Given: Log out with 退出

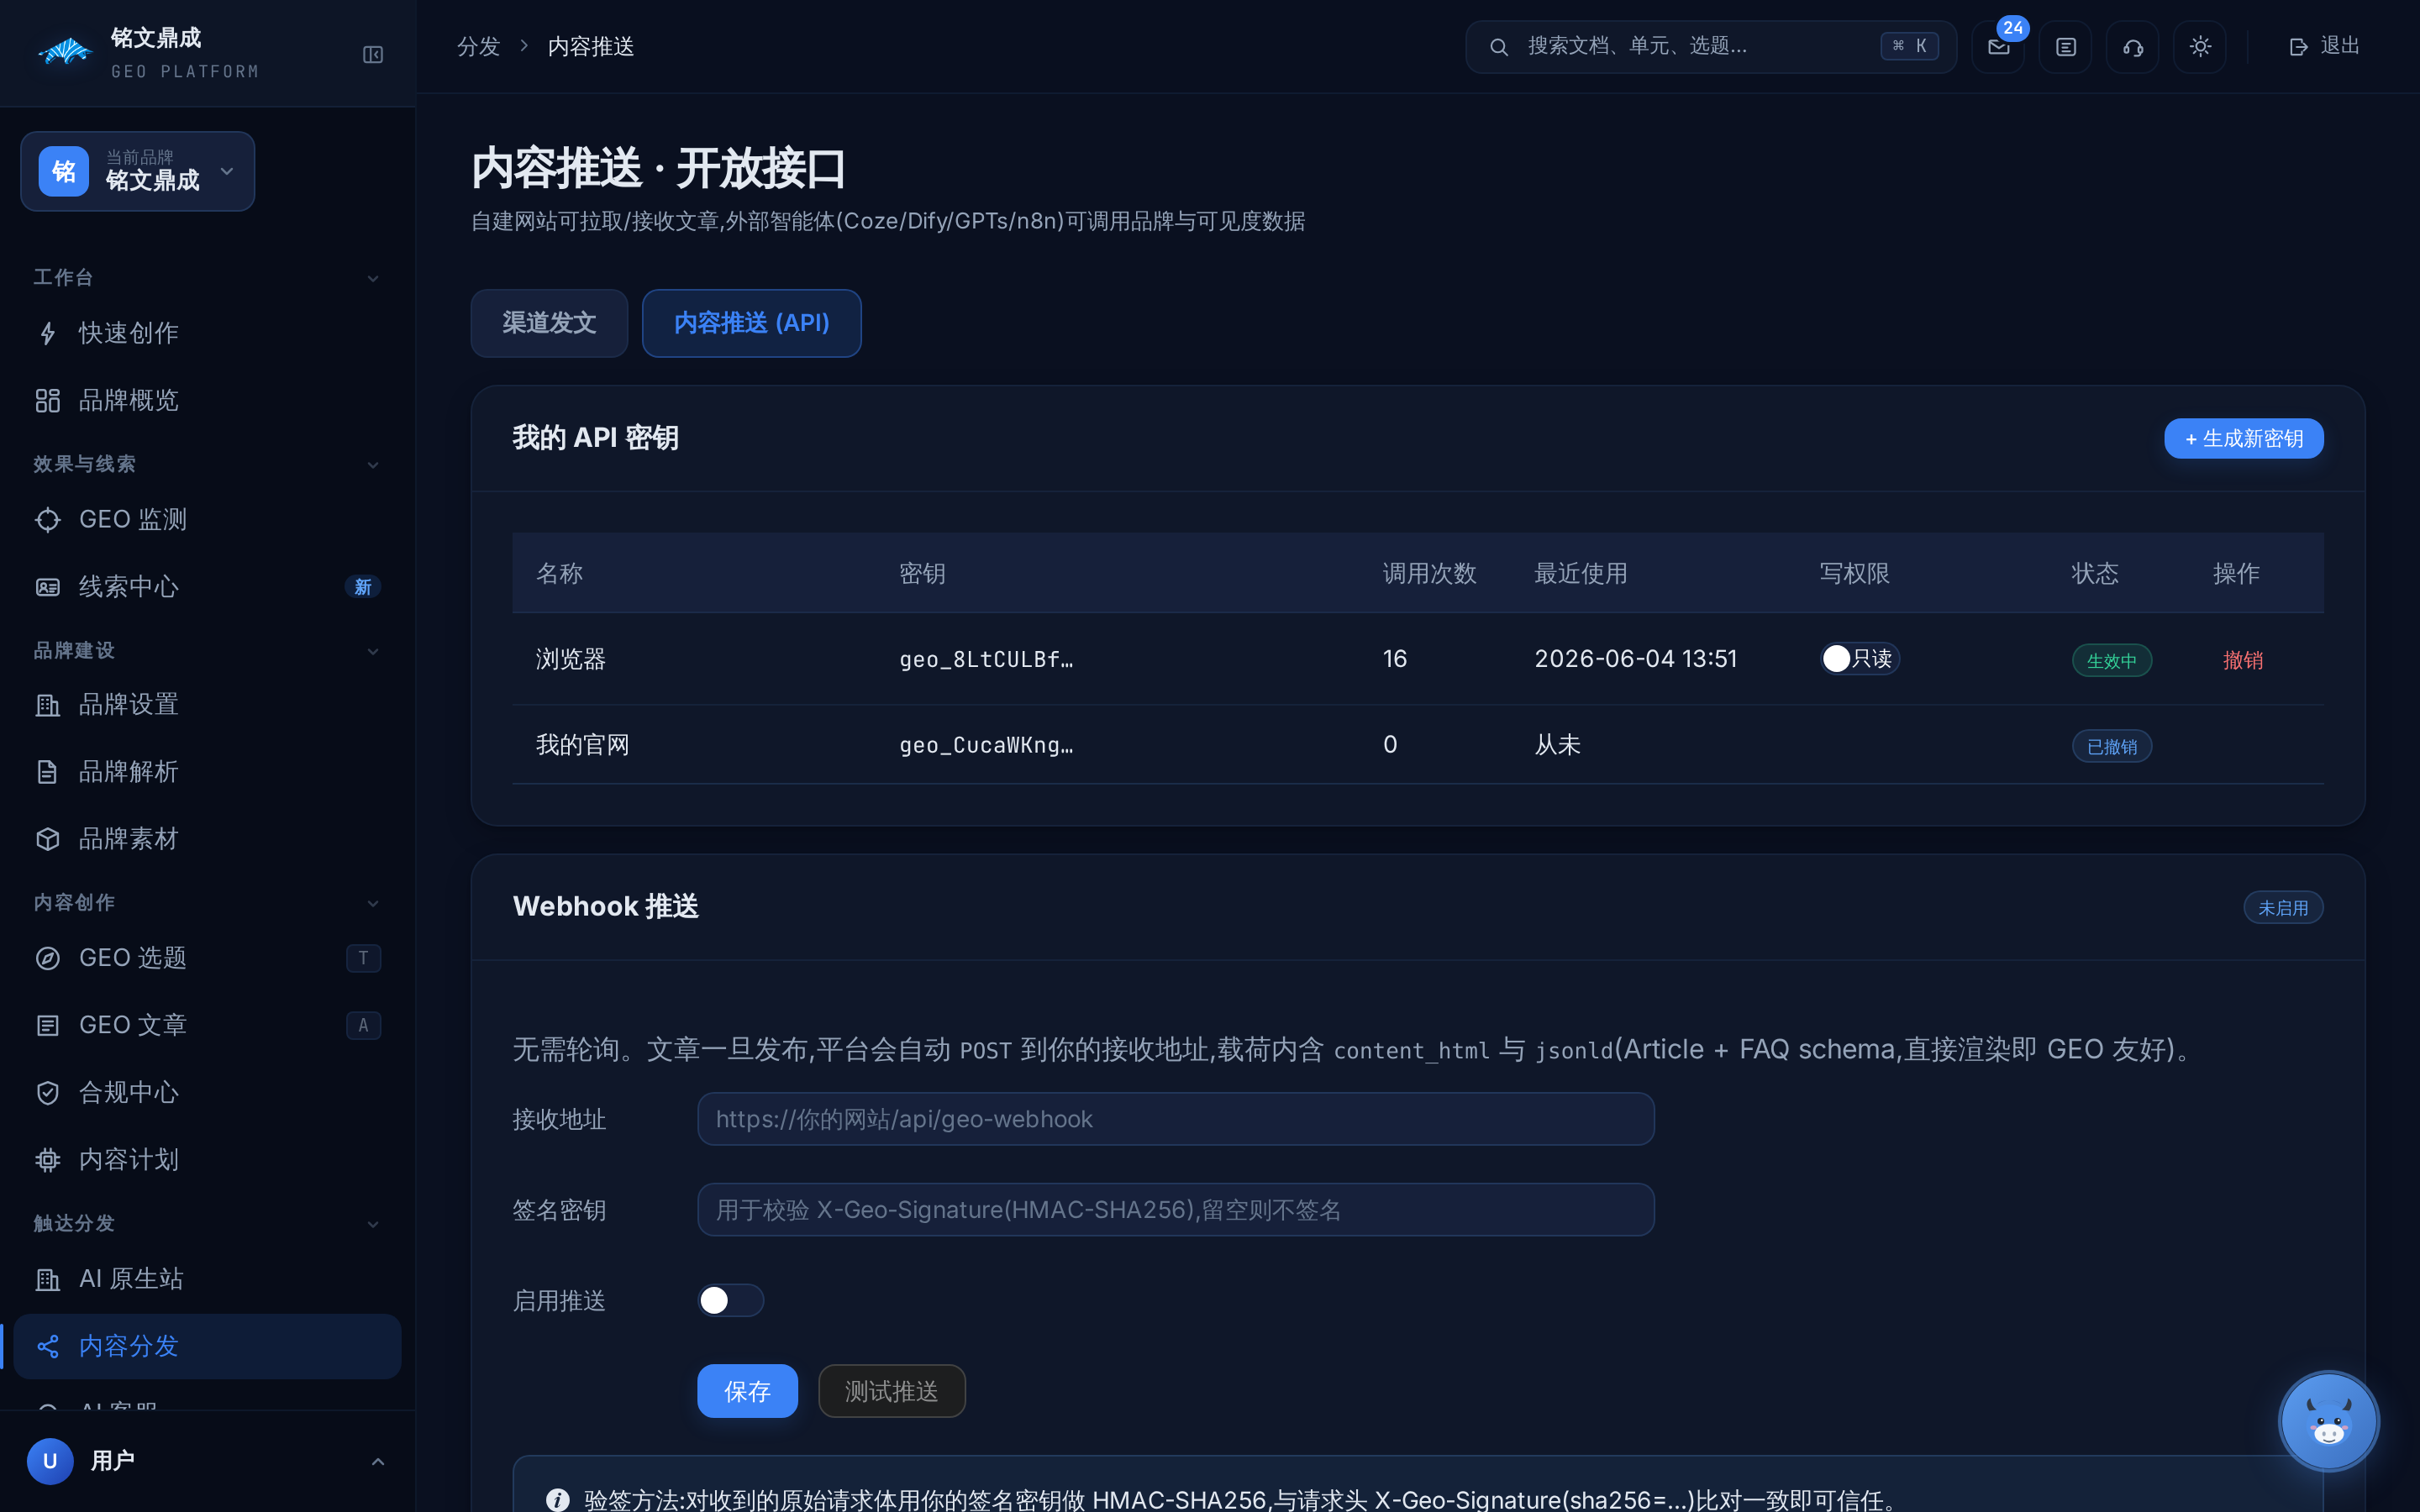Looking at the screenshot, I should [x=2324, y=46].
